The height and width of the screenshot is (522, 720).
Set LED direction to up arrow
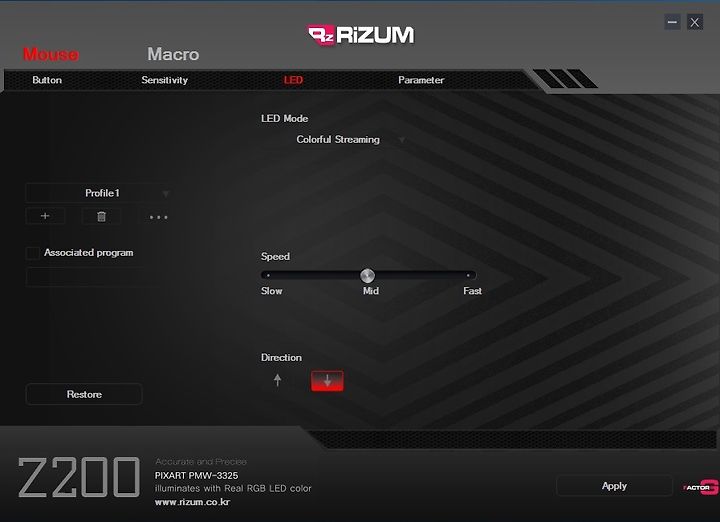coord(277,381)
